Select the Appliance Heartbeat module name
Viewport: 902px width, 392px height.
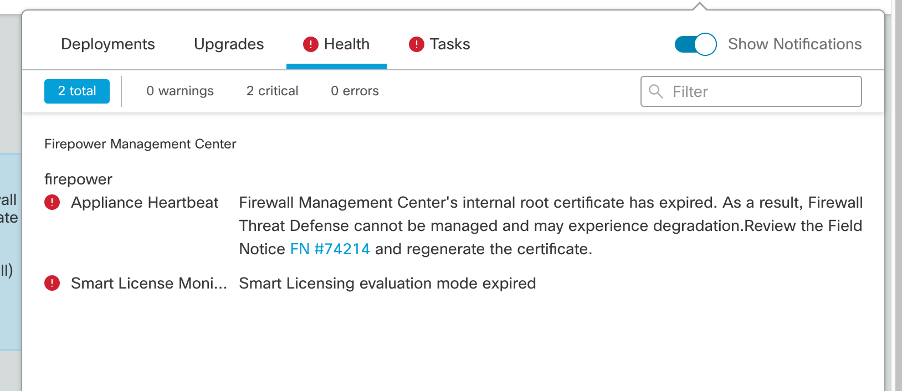tap(144, 203)
